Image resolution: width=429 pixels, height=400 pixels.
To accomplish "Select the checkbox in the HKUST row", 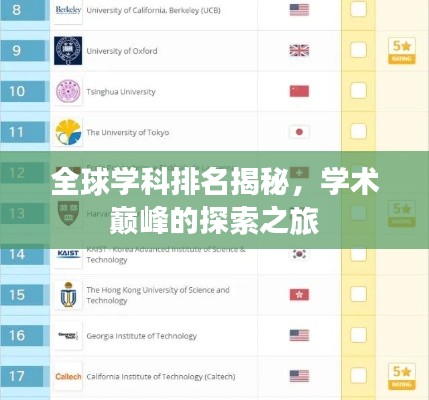I will (358, 294).
